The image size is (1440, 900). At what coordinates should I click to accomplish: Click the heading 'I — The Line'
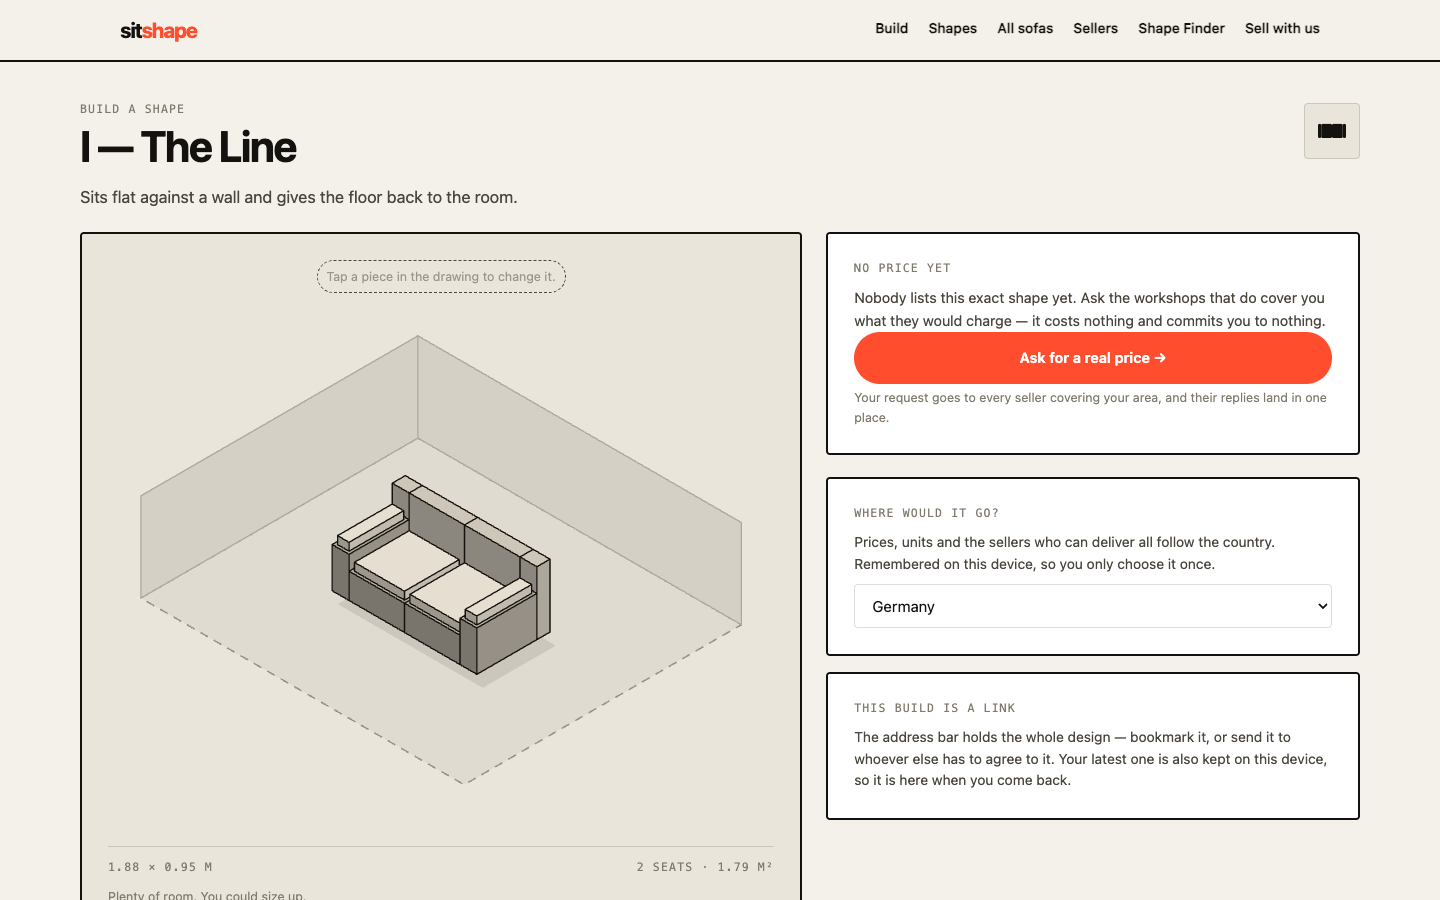(x=188, y=147)
